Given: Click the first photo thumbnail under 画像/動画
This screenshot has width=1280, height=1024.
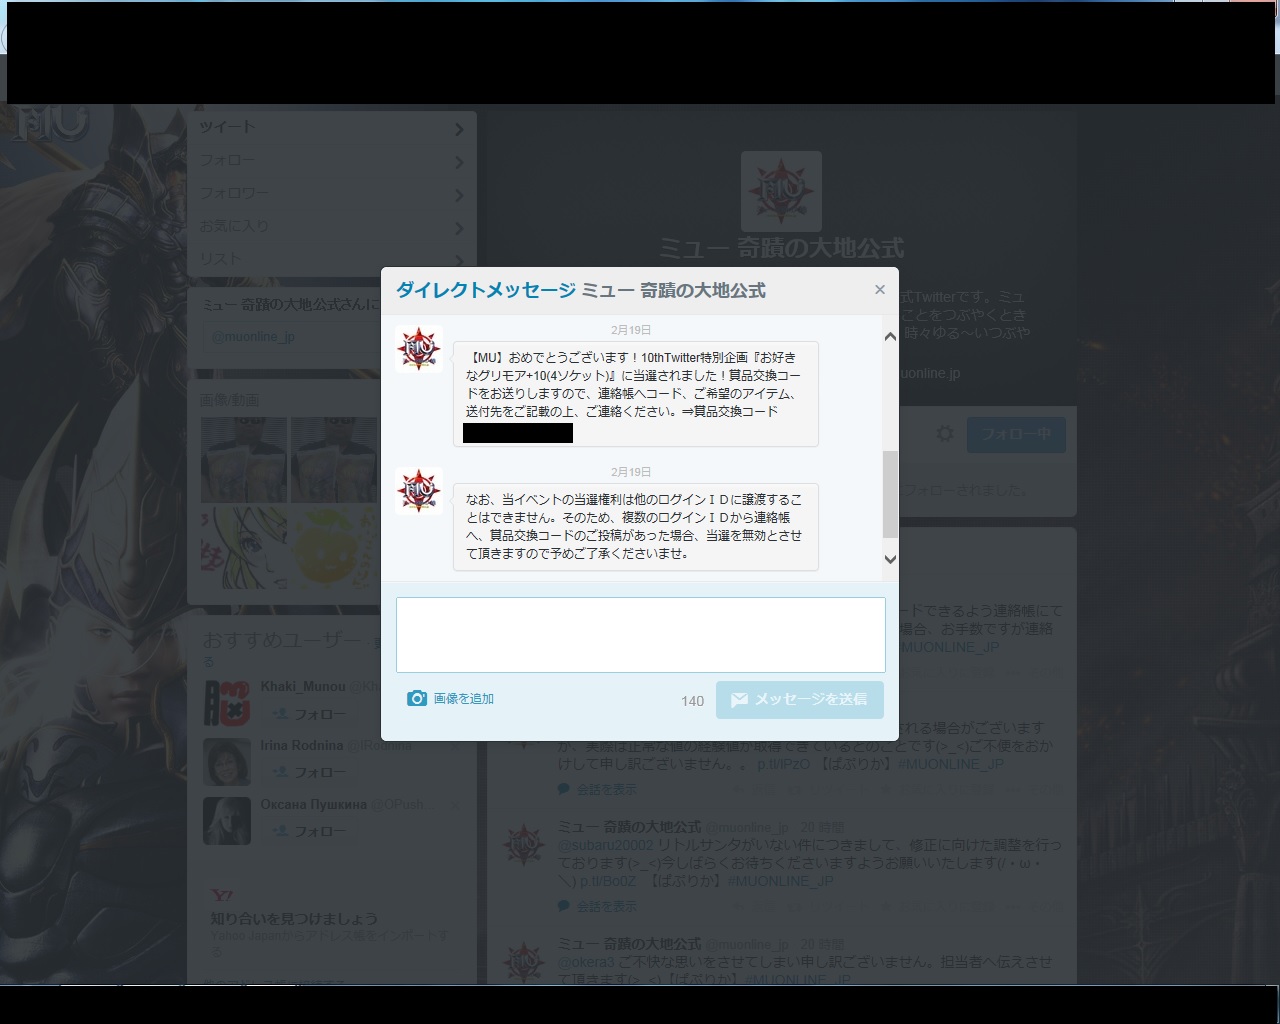Looking at the screenshot, I should [x=244, y=459].
